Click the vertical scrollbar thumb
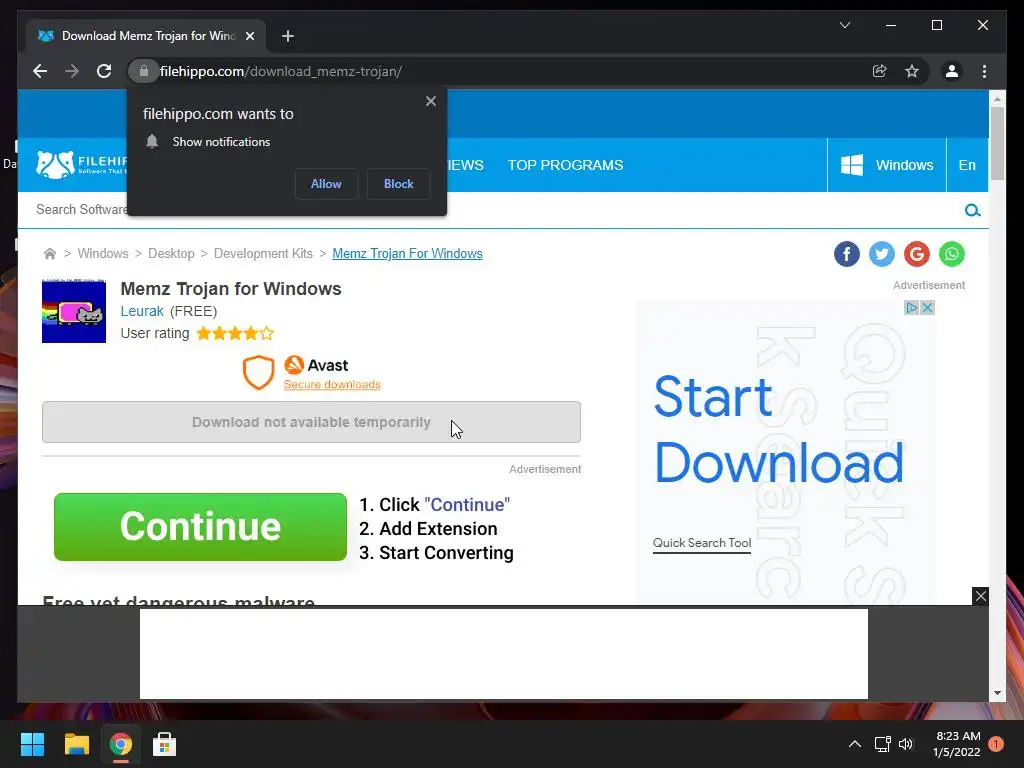This screenshot has width=1024, height=768. (997, 143)
